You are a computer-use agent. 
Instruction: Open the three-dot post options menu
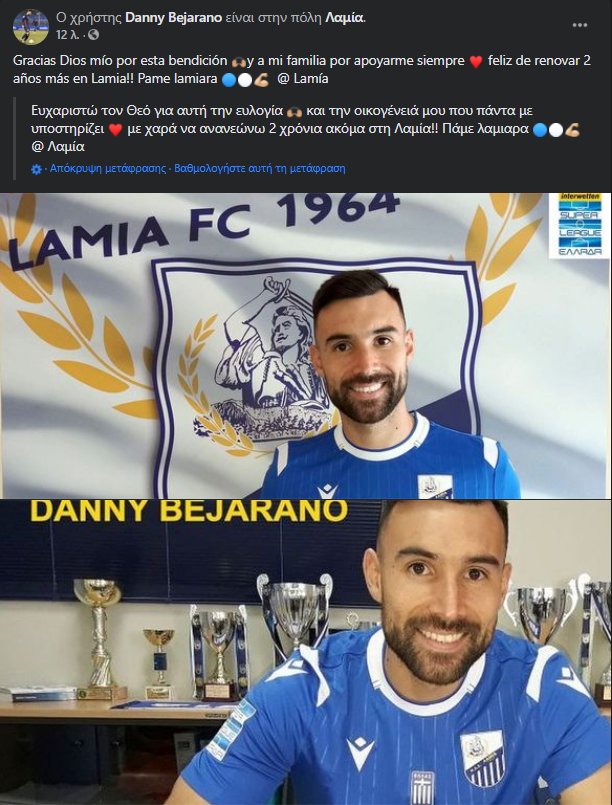(580, 25)
